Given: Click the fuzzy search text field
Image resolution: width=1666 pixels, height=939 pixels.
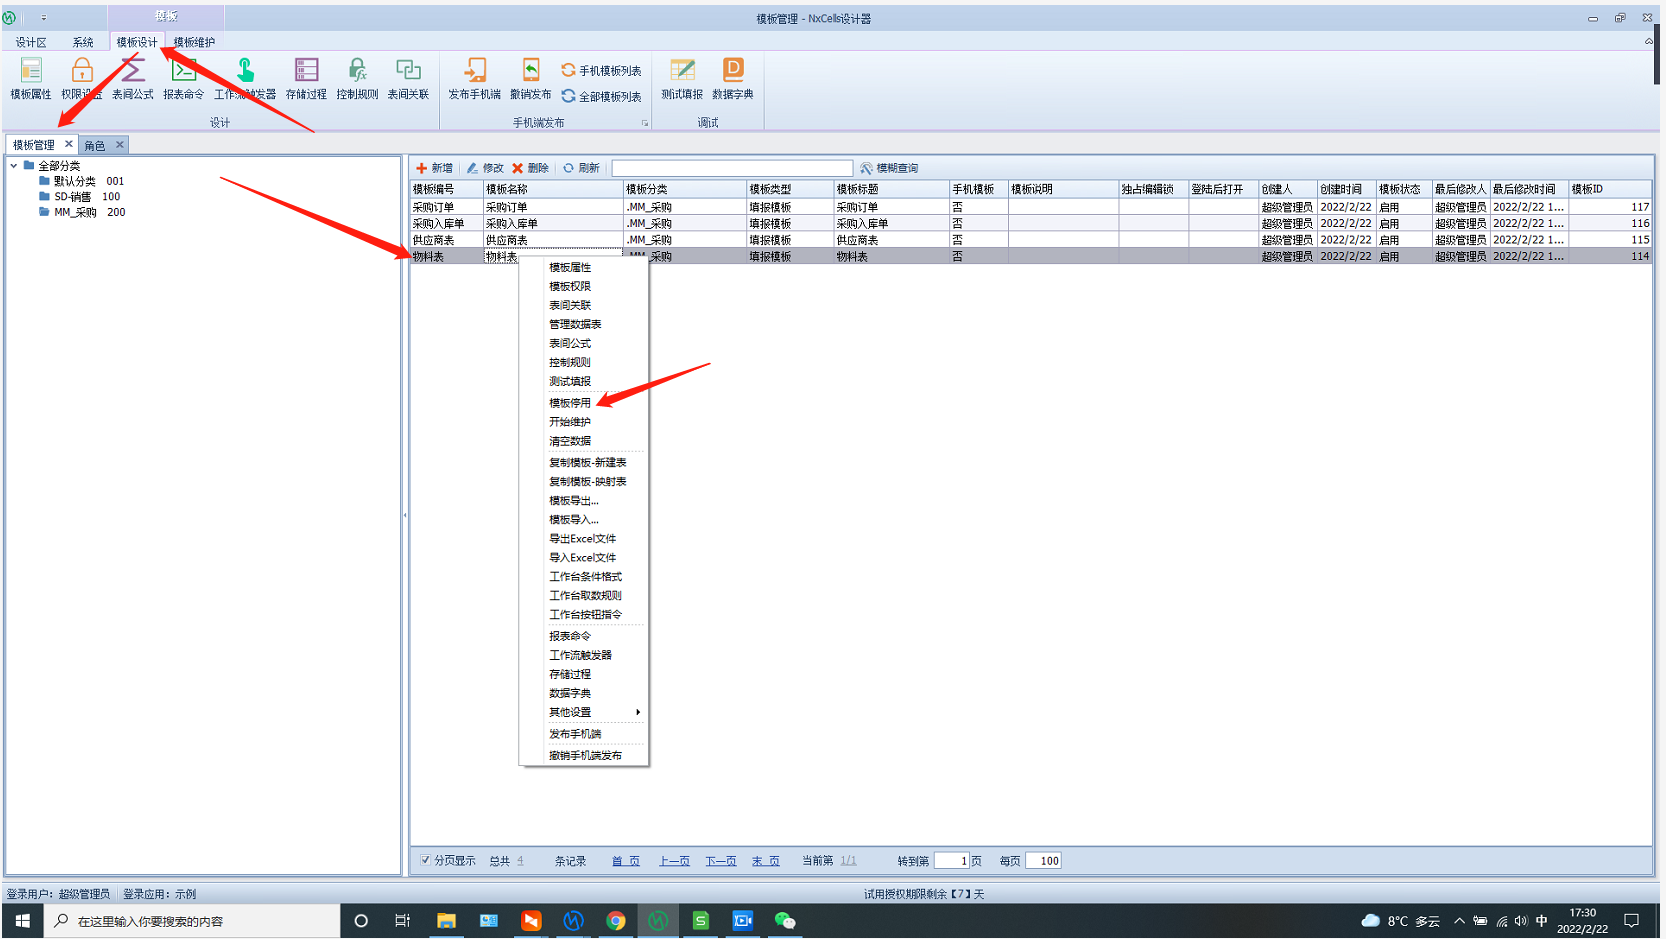Looking at the screenshot, I should tap(732, 168).
